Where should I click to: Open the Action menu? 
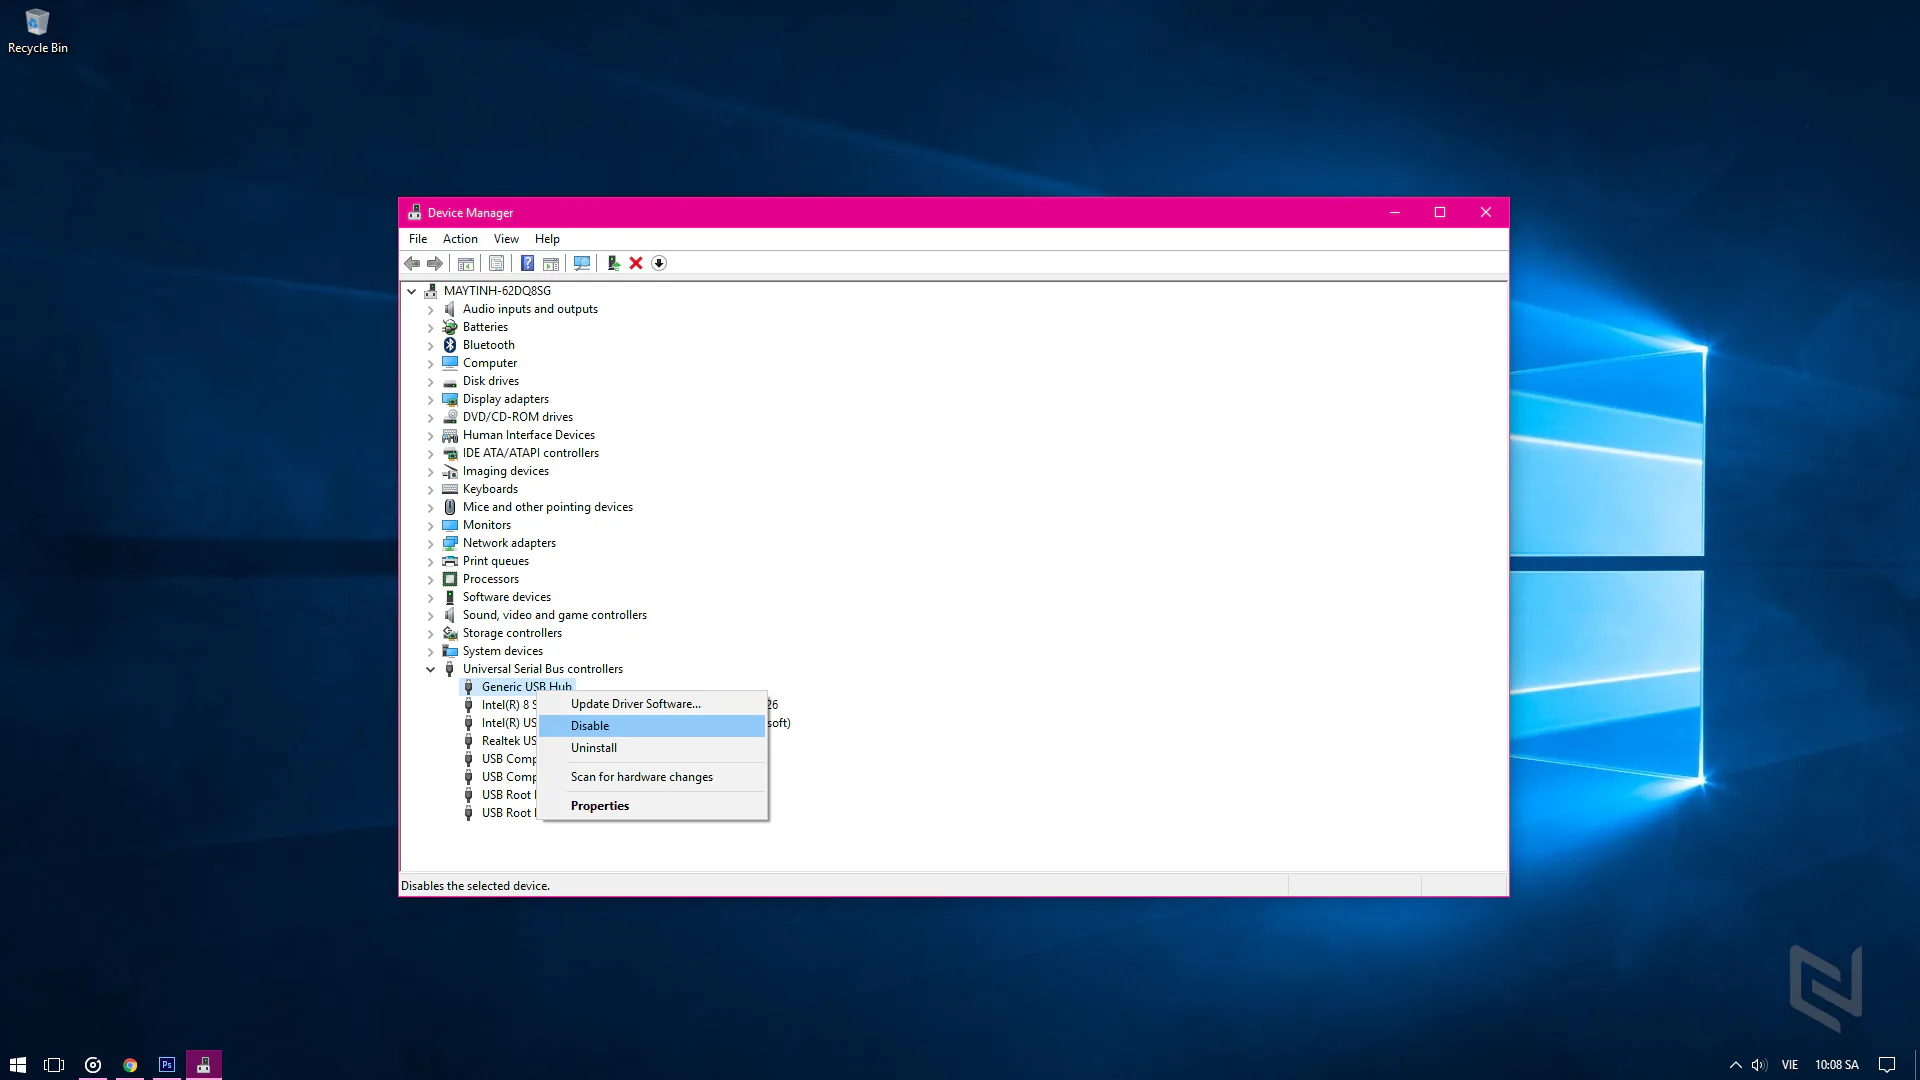click(460, 239)
